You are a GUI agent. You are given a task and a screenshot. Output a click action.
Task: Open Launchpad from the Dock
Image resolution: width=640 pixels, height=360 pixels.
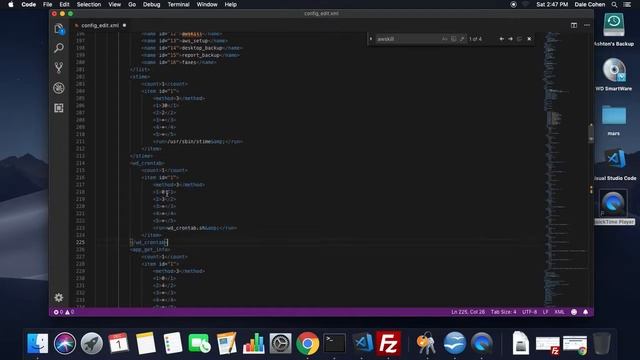point(91,343)
